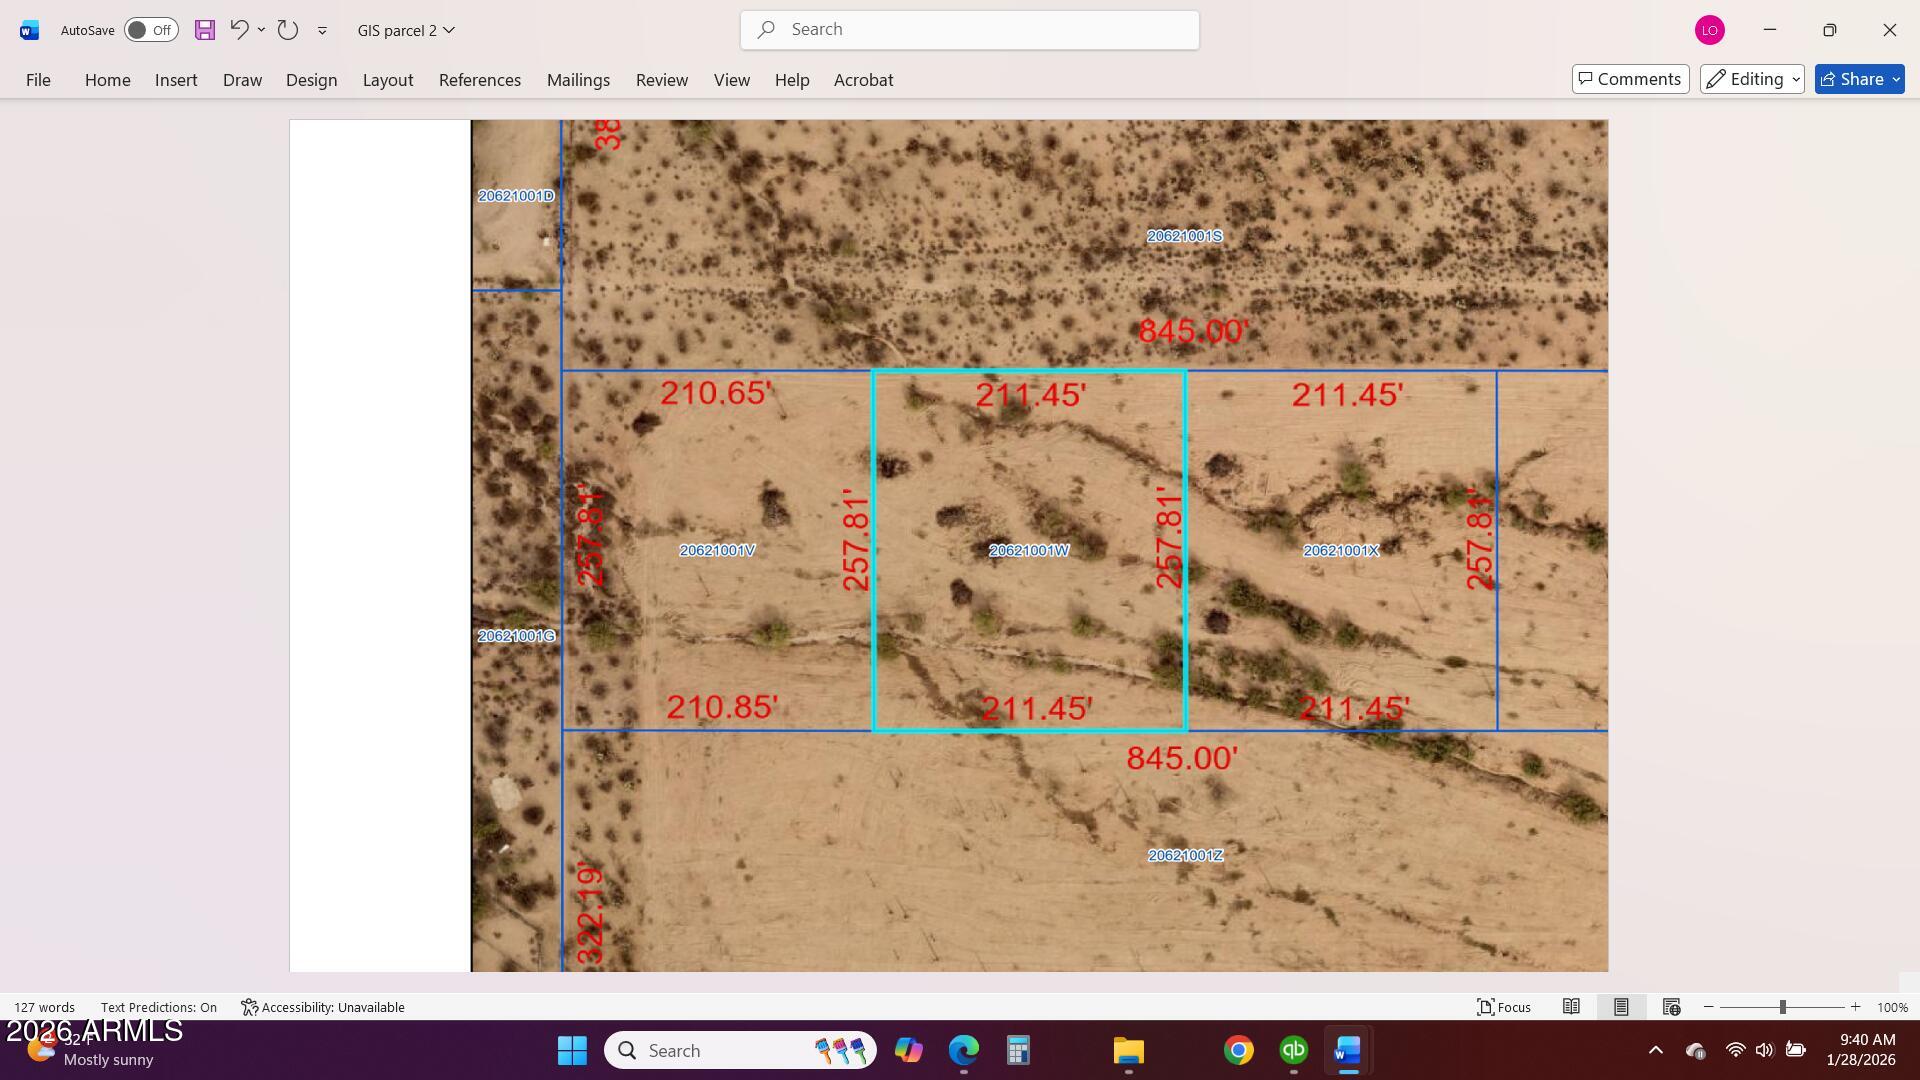Open Comments panel via its icon
The width and height of the screenshot is (1920, 1080).
[x=1629, y=78]
